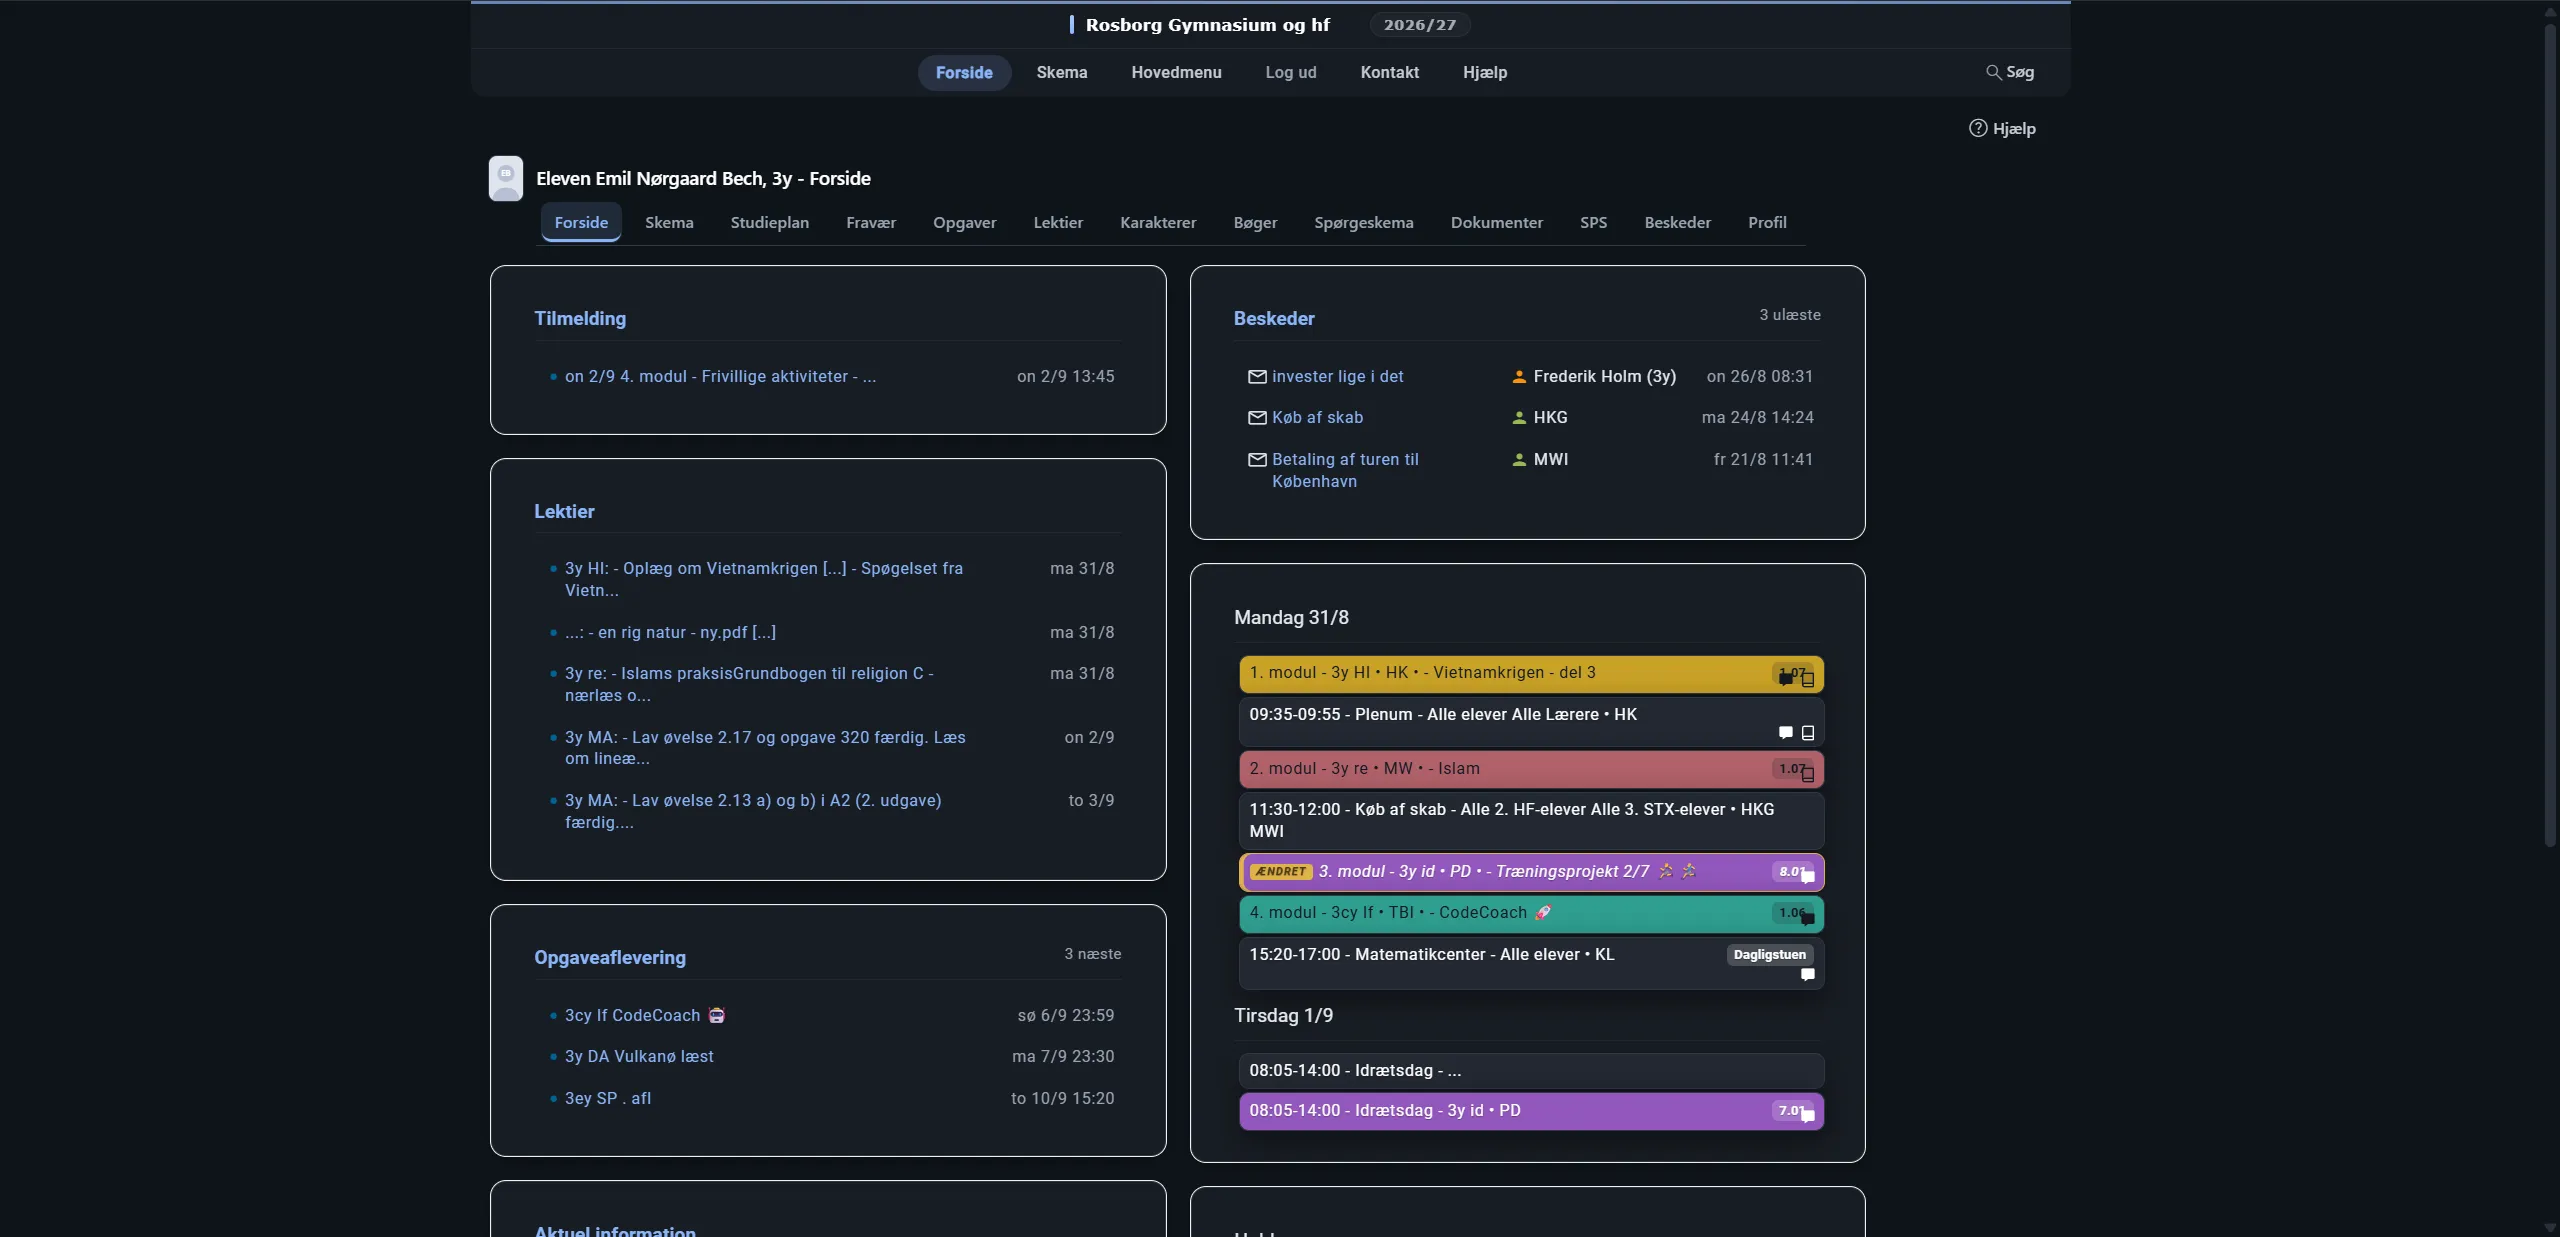Screen dimensions: 2560x1237
Task: Open homework 'Oplæg om Vietnamkrigen'
Action: click(x=764, y=579)
